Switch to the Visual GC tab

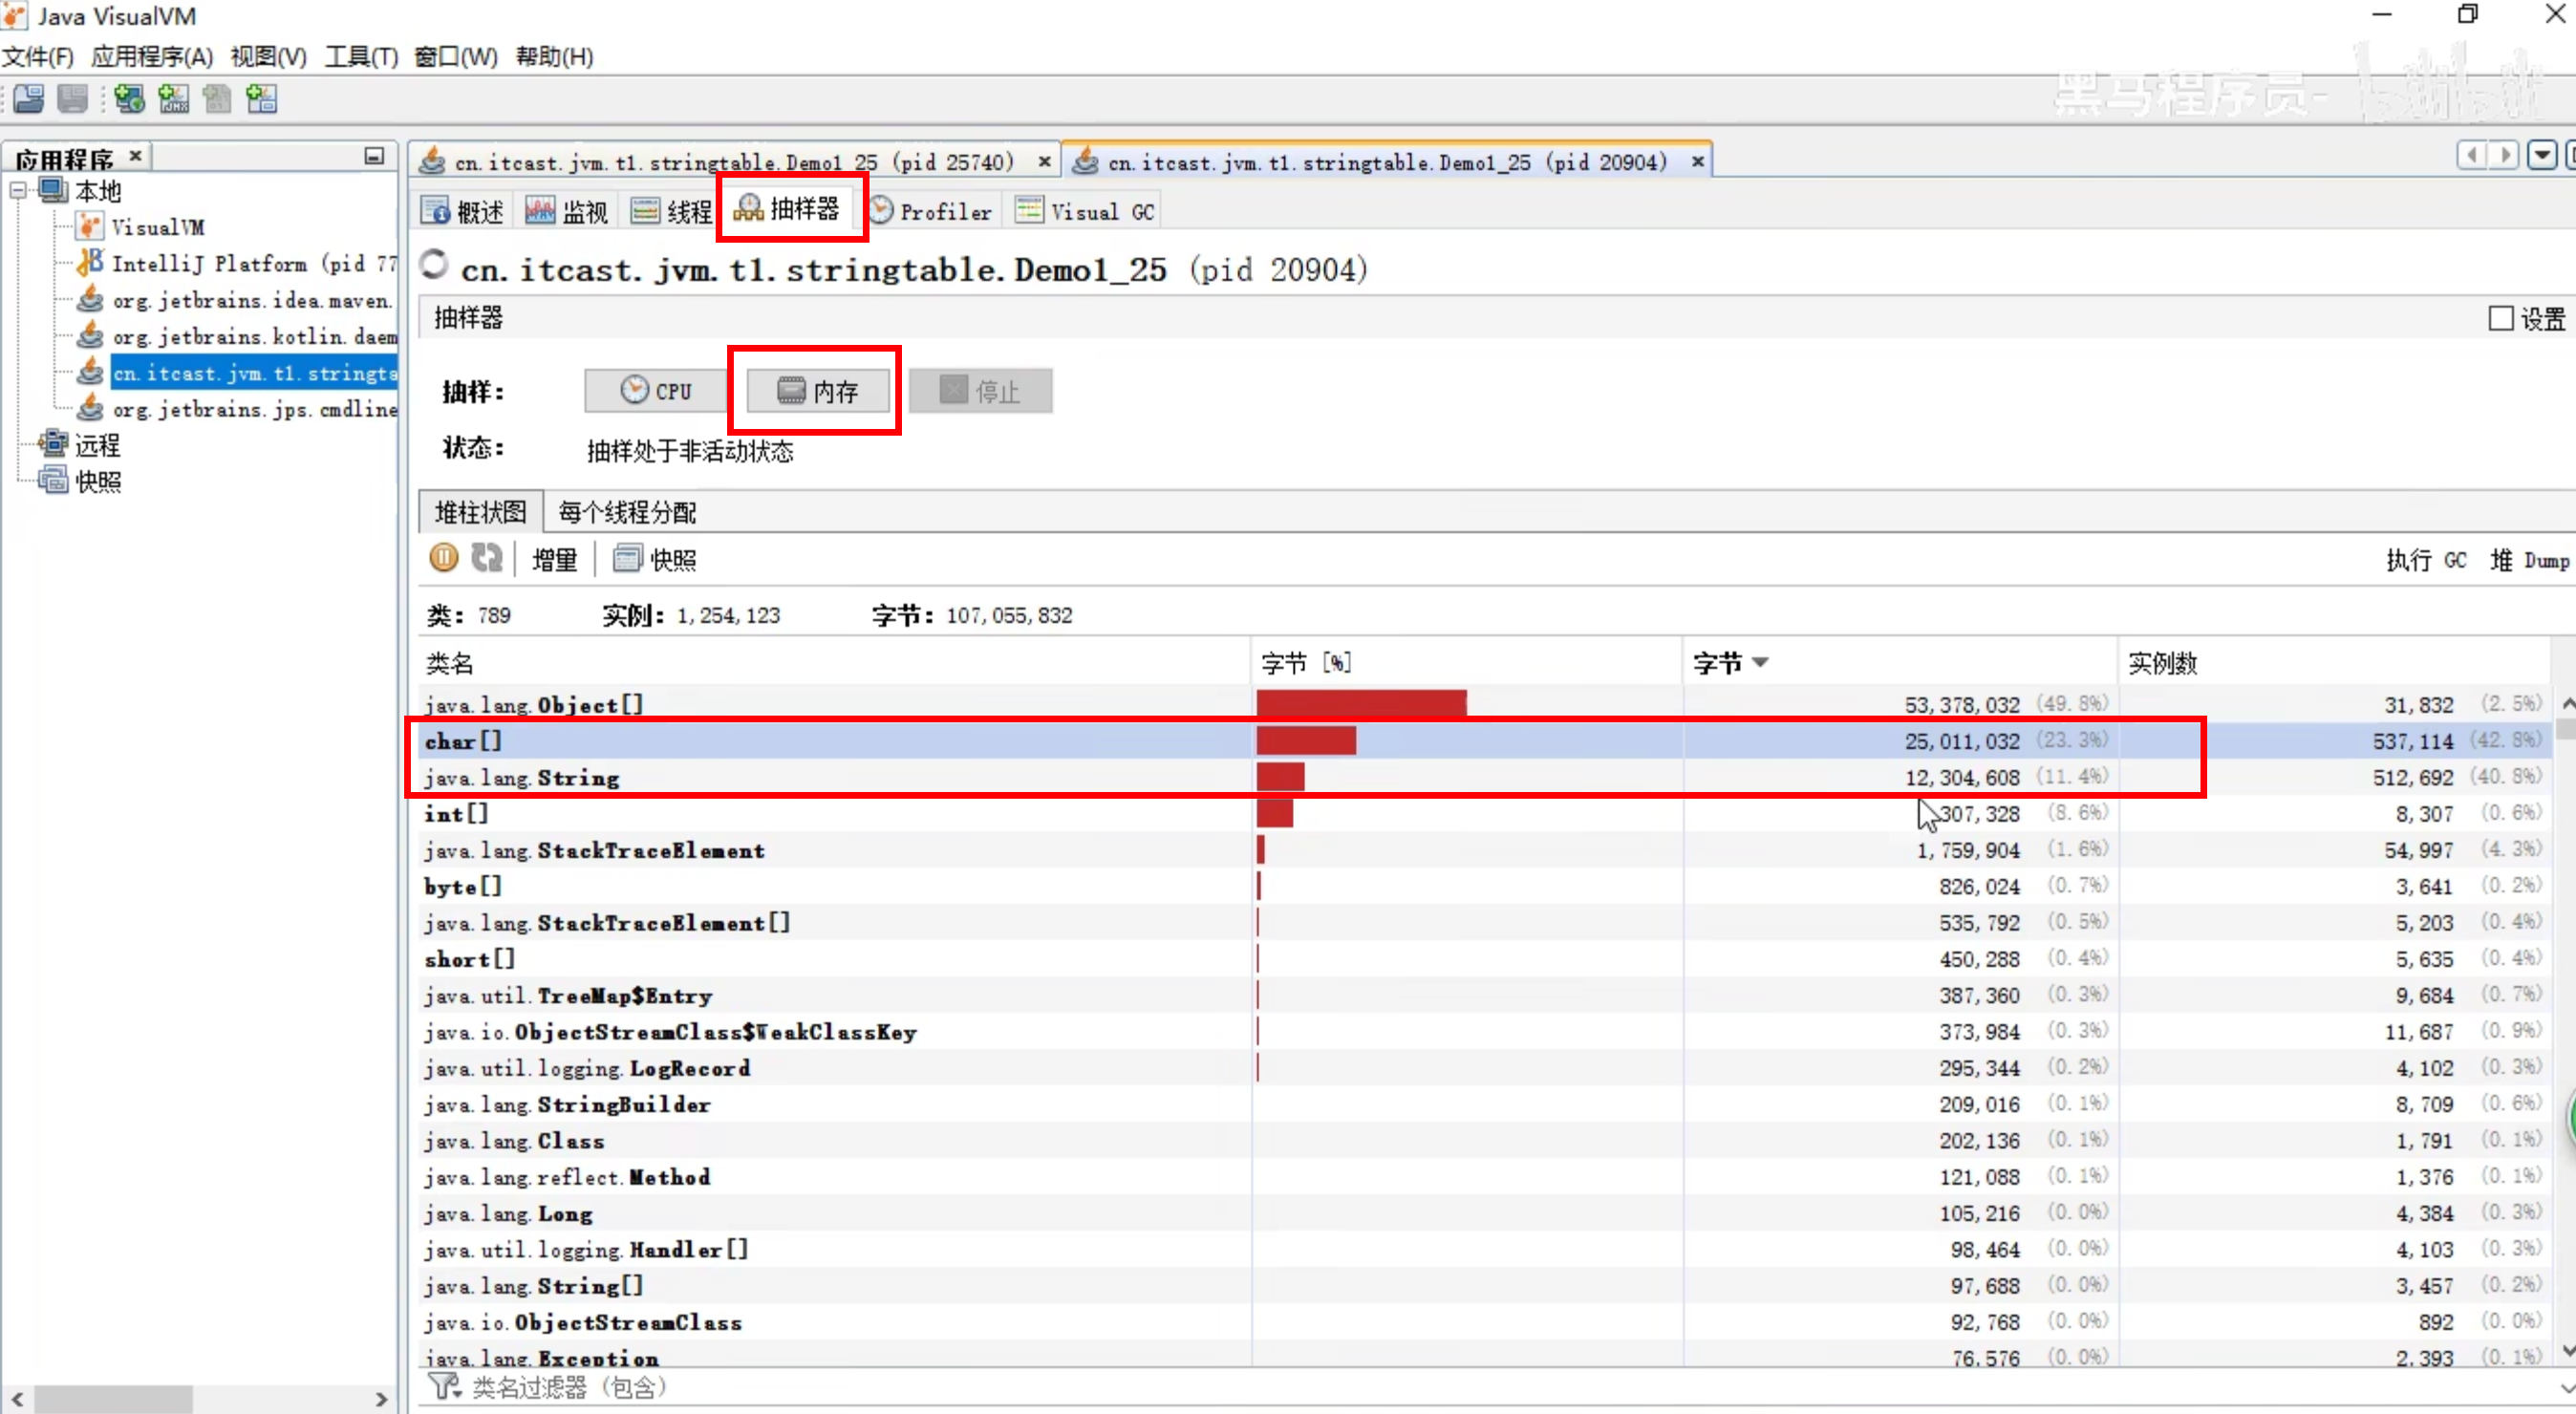(x=1086, y=211)
